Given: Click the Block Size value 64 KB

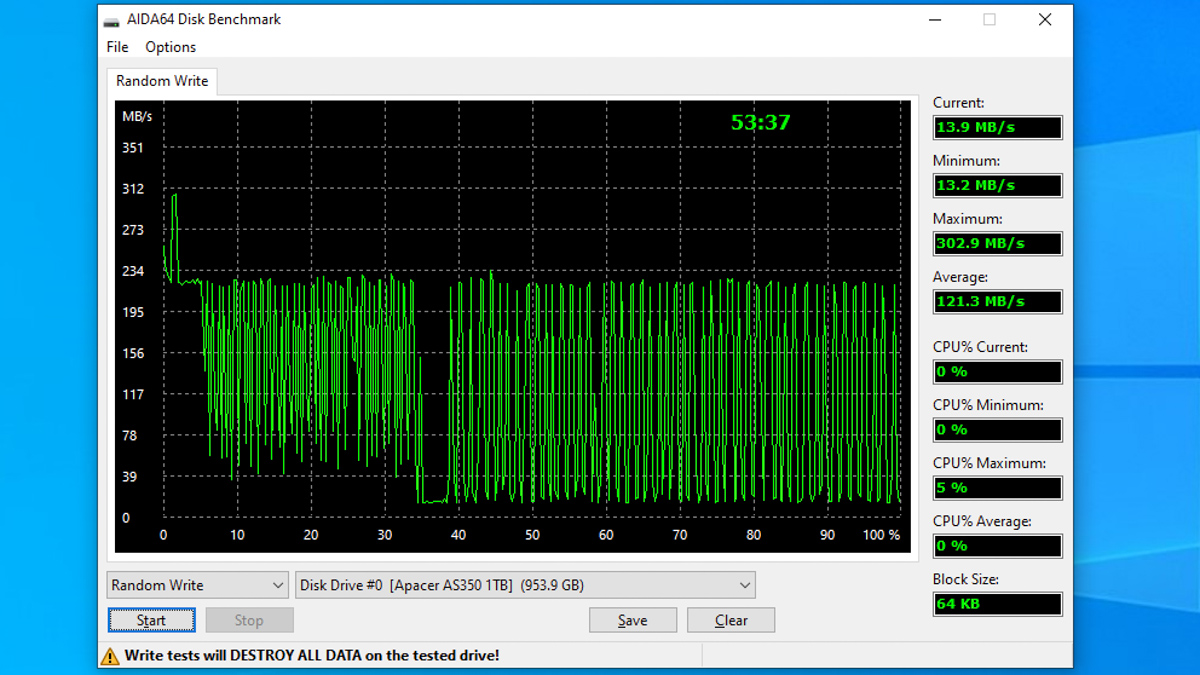Looking at the screenshot, I should [997, 603].
